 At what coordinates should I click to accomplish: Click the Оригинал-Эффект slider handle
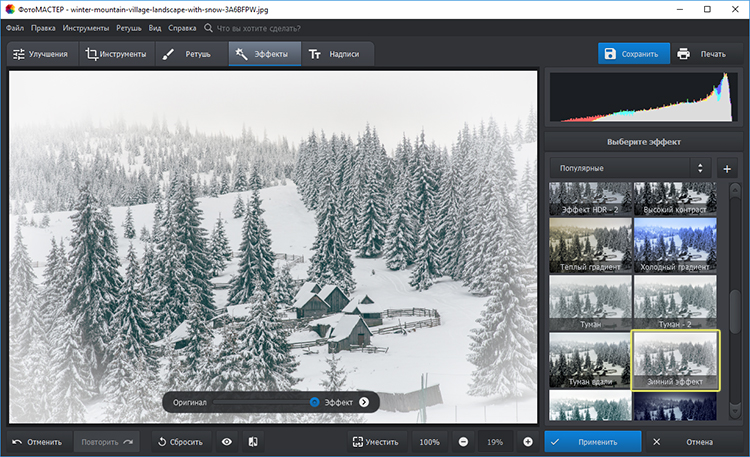[314, 402]
